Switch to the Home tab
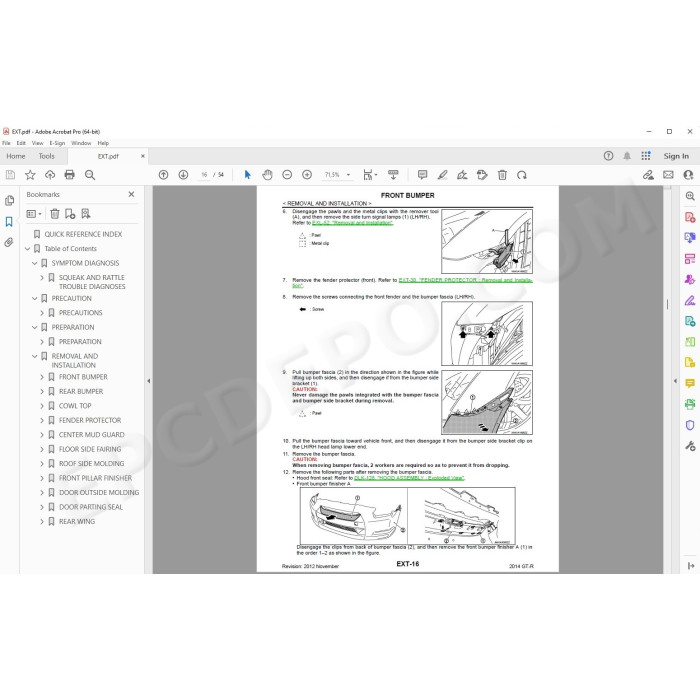 [16, 156]
